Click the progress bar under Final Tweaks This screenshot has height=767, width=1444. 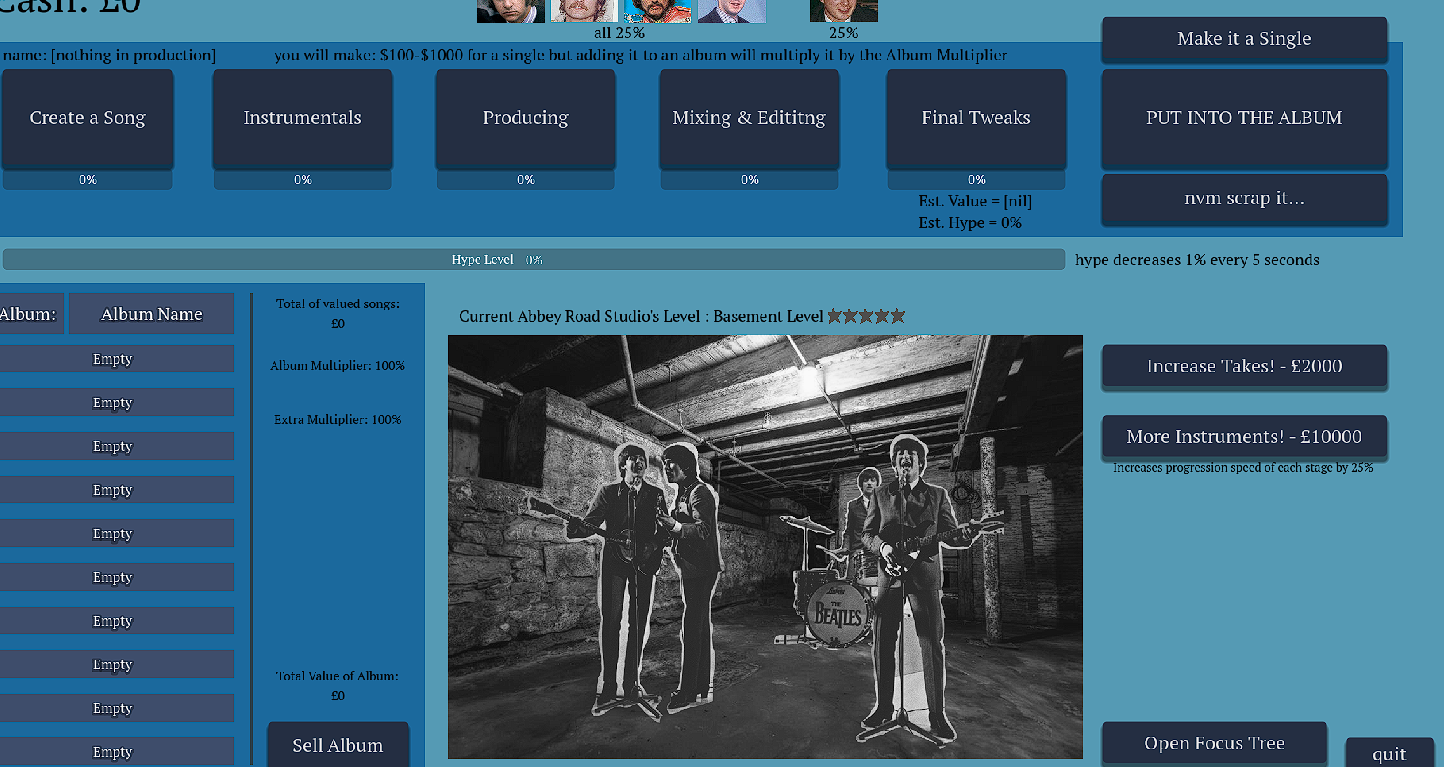tap(976, 180)
